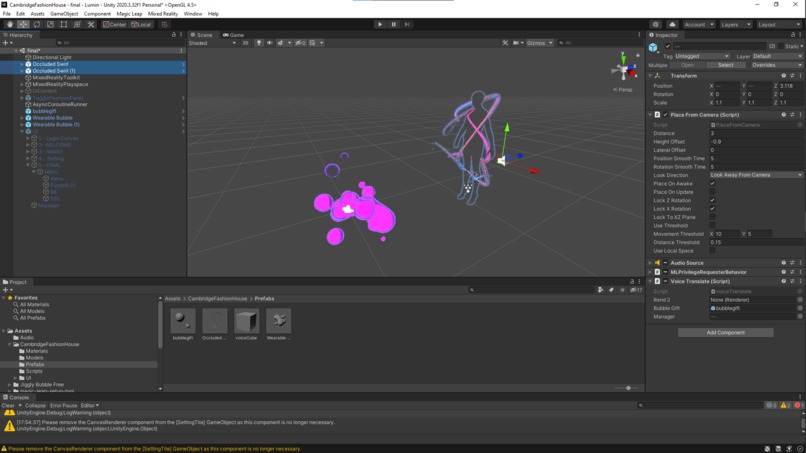
Task: Open the File menu
Action: point(7,13)
